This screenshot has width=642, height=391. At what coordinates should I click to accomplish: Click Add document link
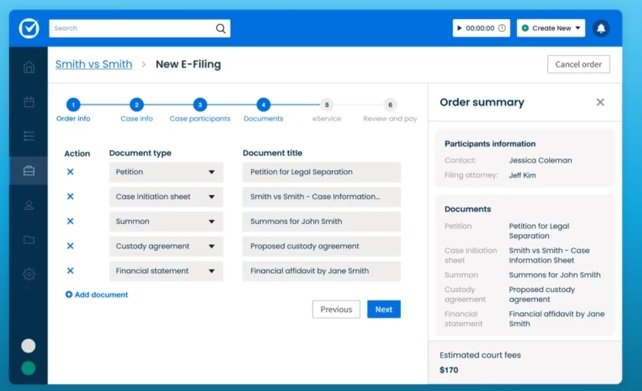[x=97, y=294]
